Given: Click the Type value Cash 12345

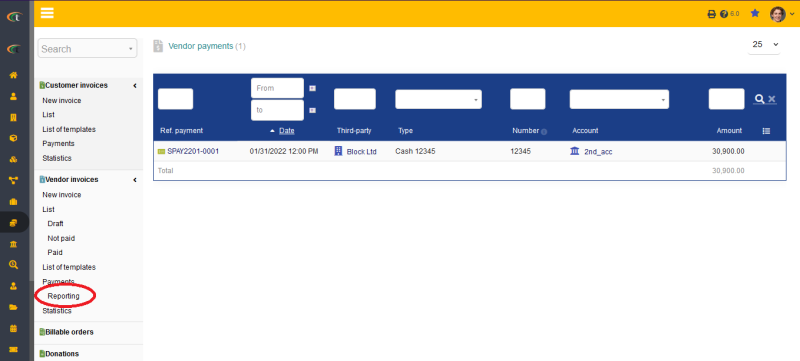Looking at the screenshot, I should [415, 151].
